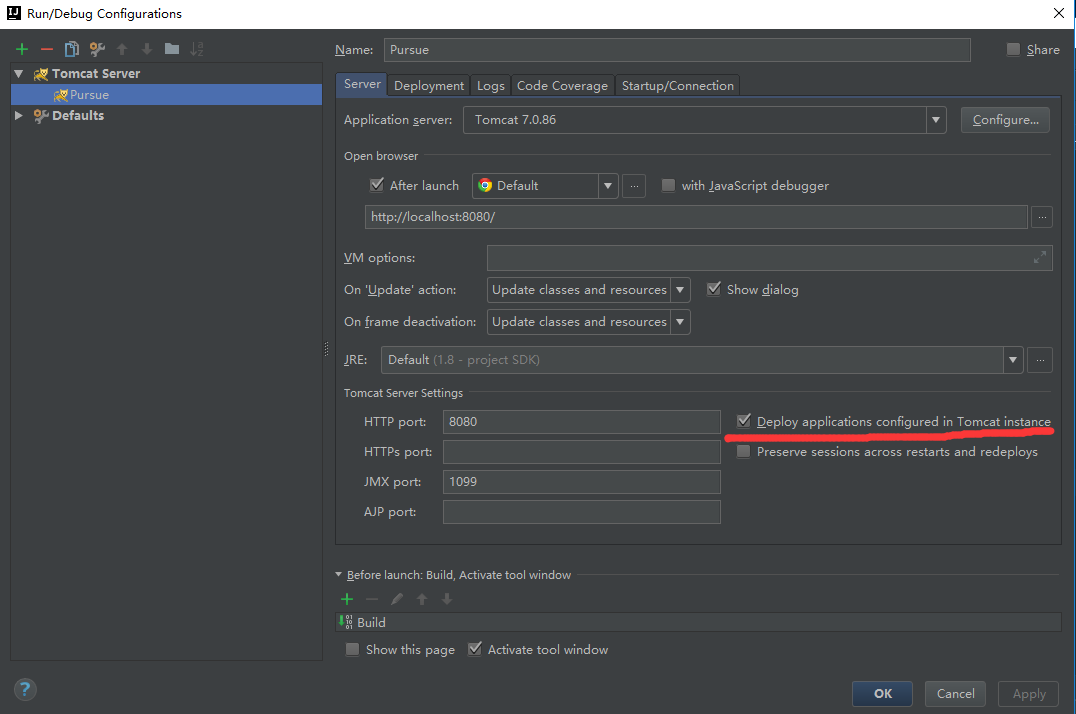Click the Build task icon

[346, 622]
